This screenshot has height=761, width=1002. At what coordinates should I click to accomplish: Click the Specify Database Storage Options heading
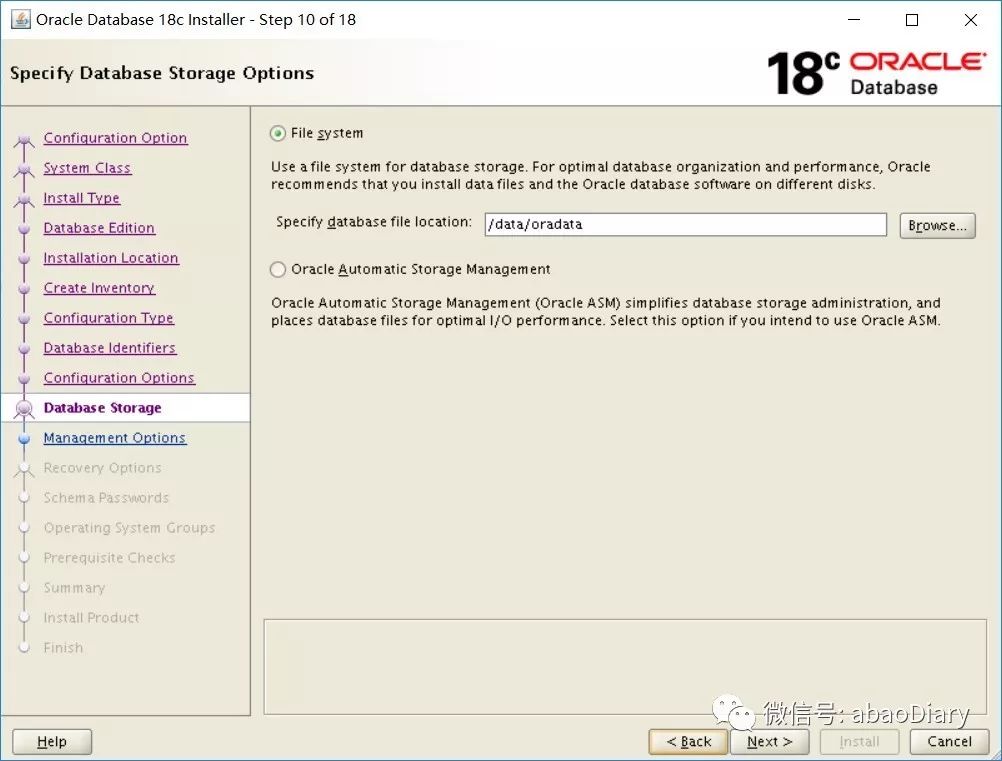pyautogui.click(x=162, y=73)
